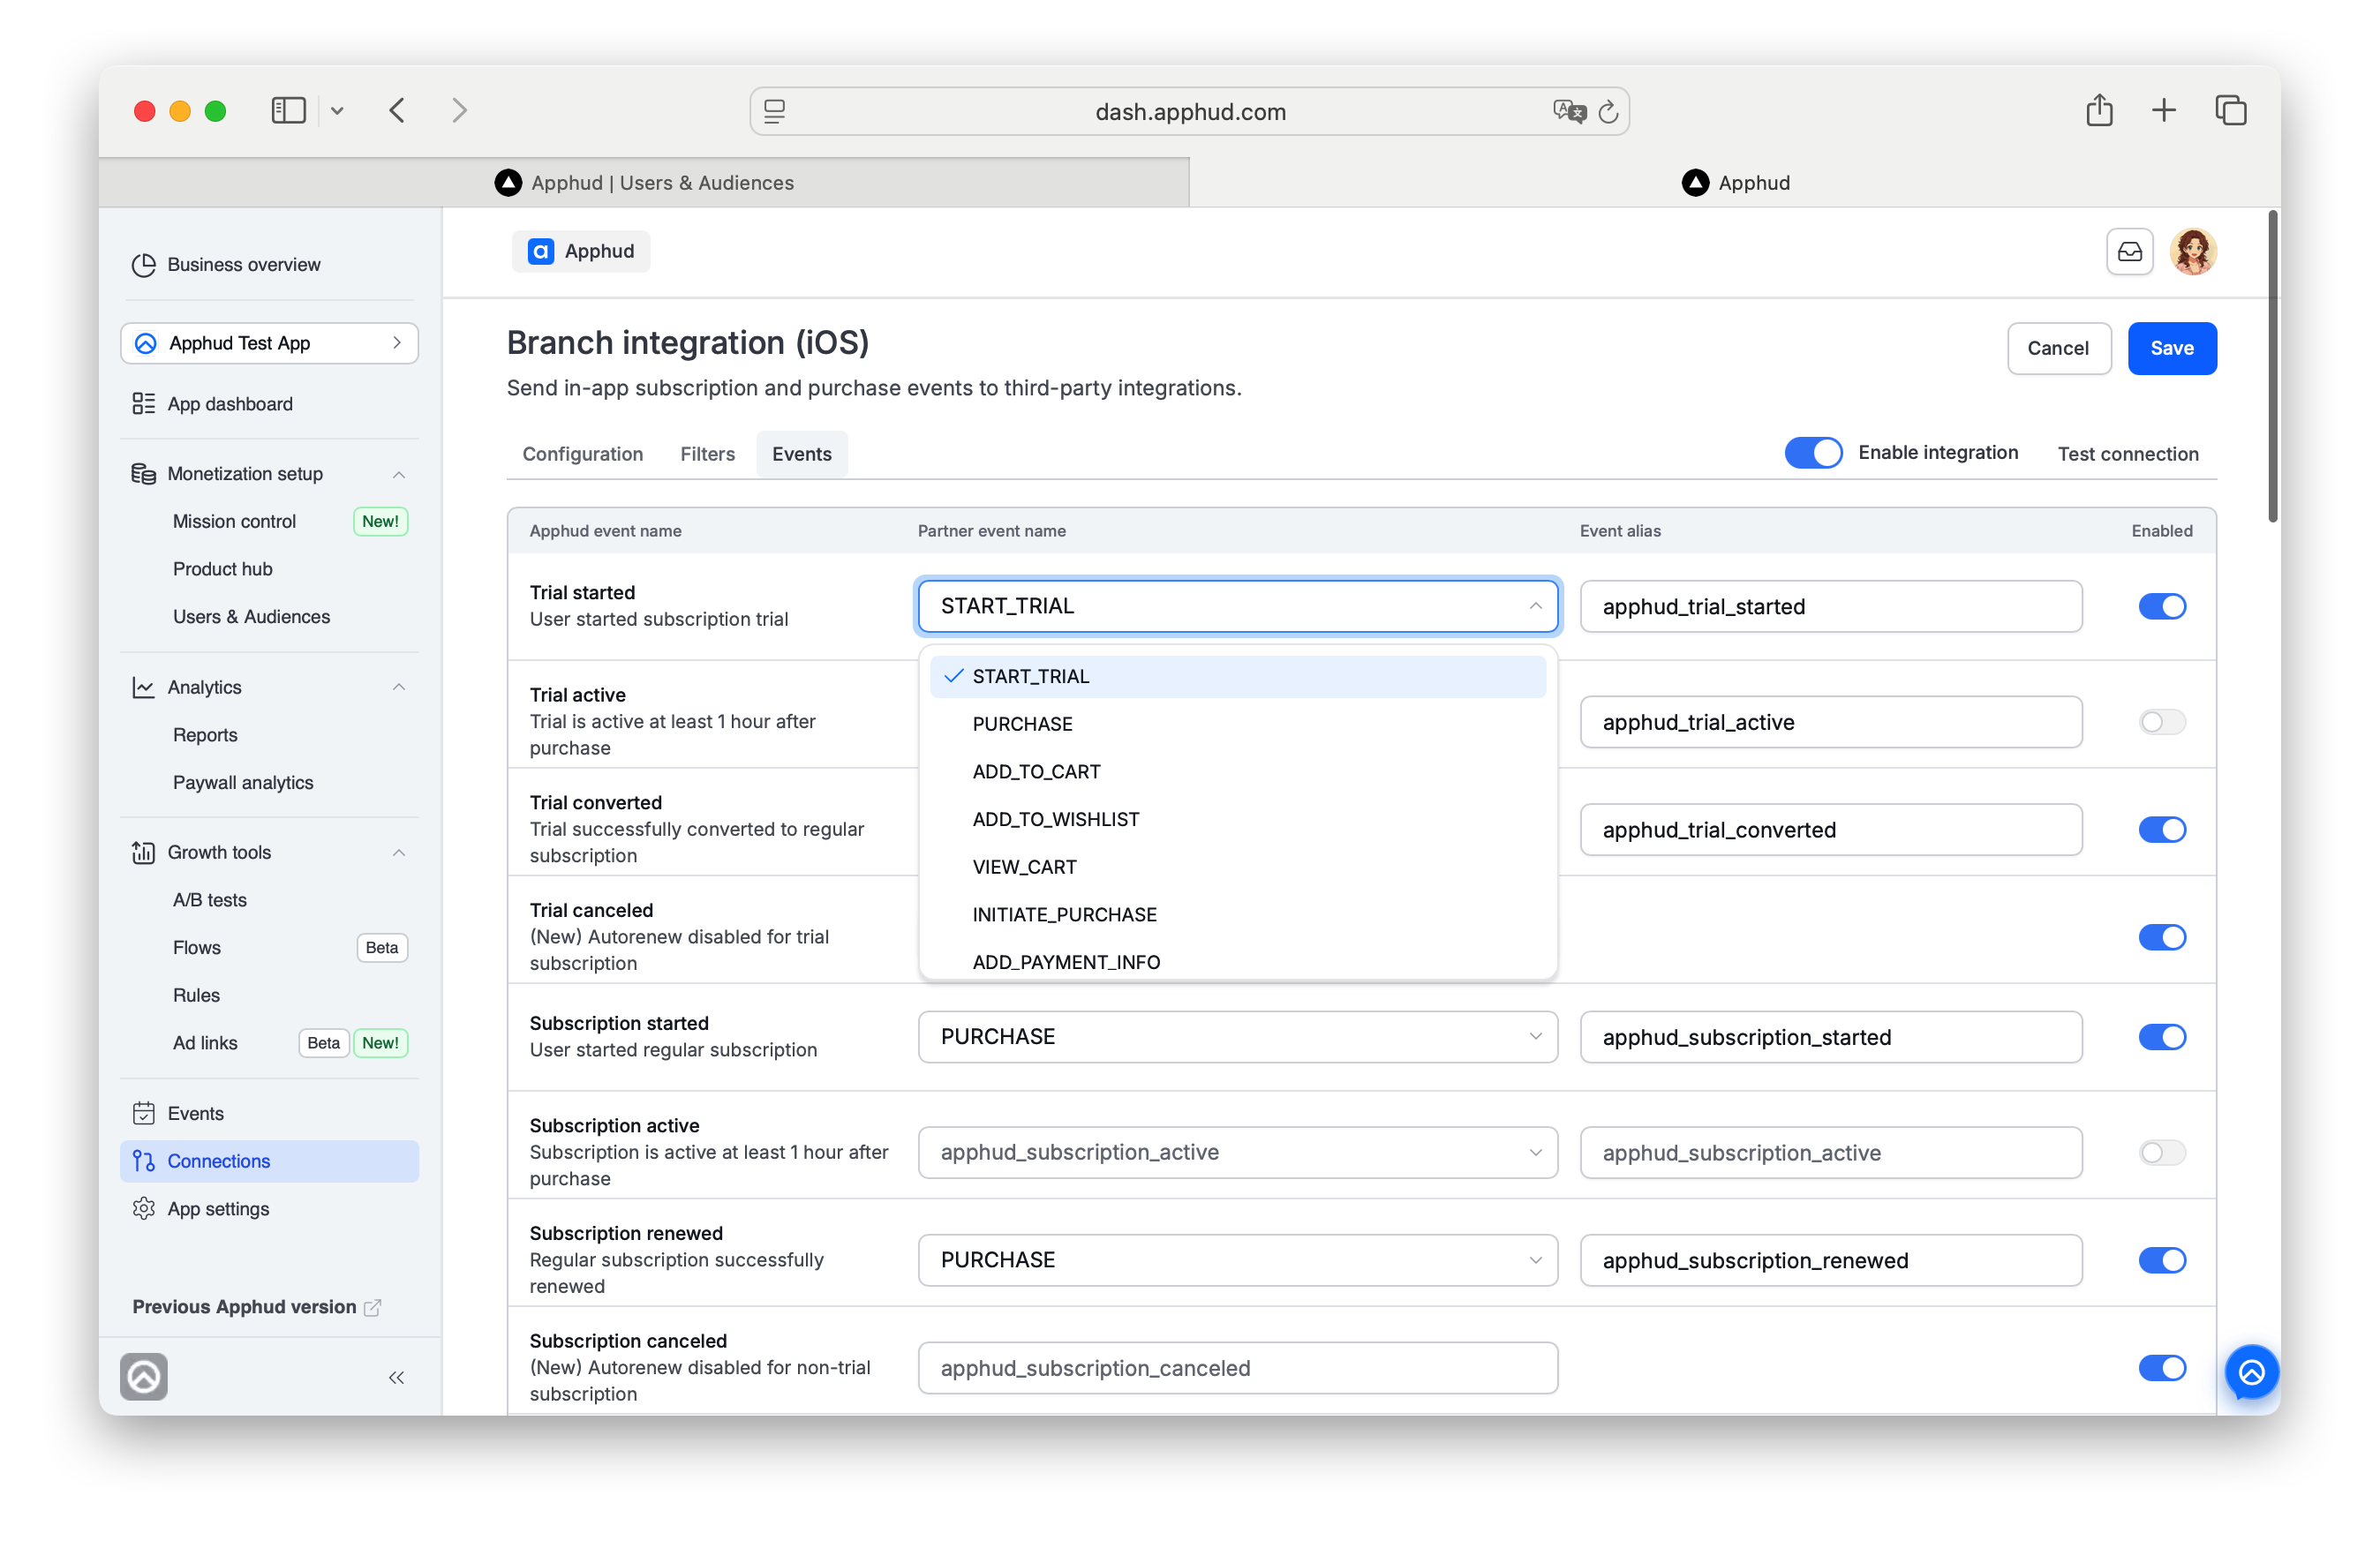This screenshot has height=1548, width=2380.
Task: Enable the Trial active event toggle
Action: pyautogui.click(x=2161, y=721)
